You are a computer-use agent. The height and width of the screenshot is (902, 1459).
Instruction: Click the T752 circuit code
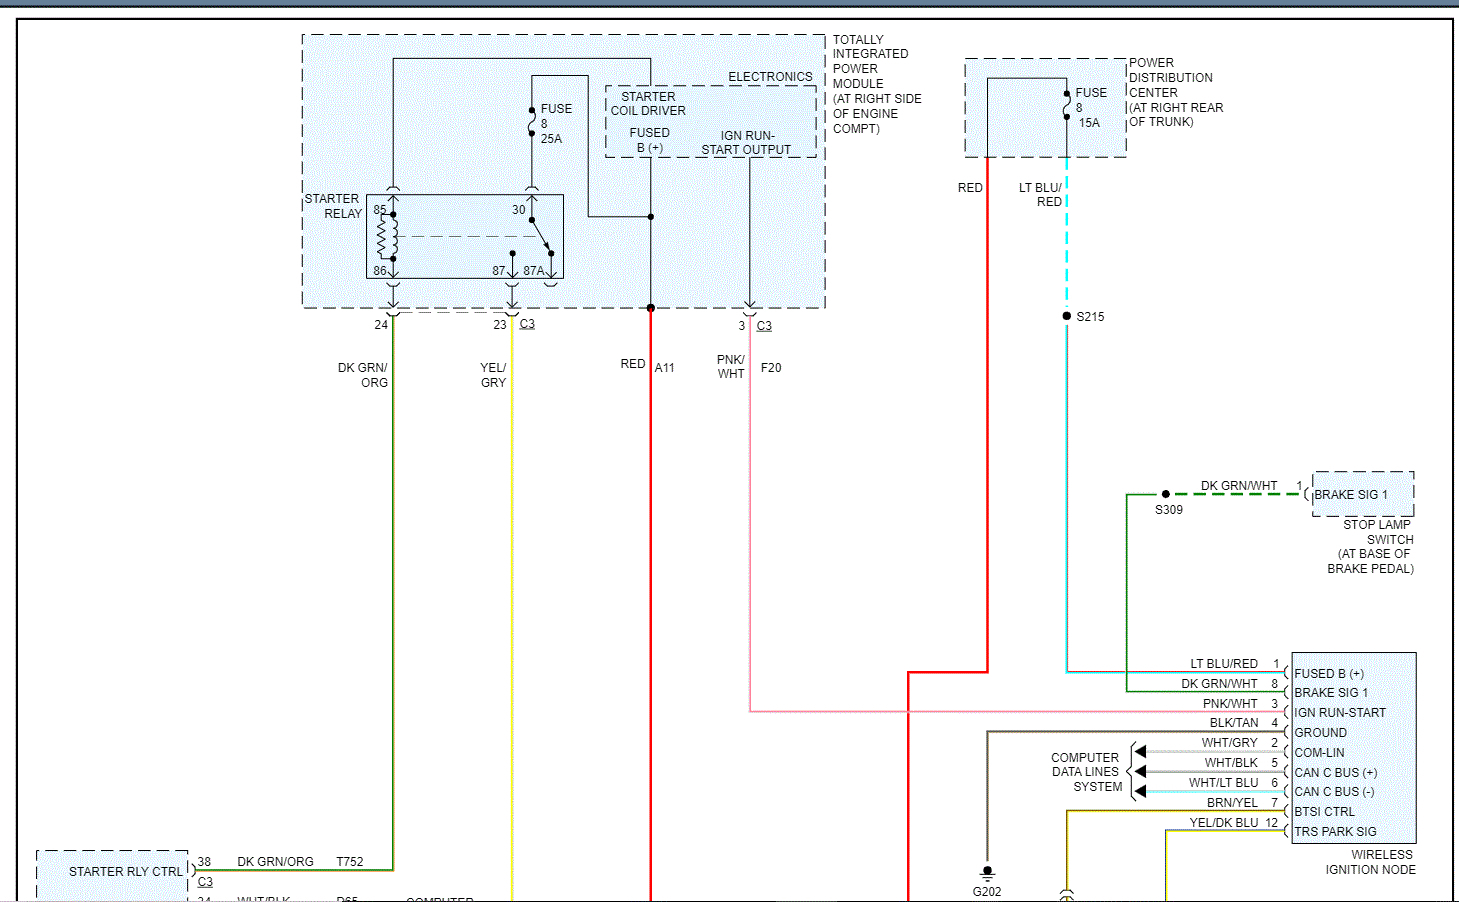point(350,862)
